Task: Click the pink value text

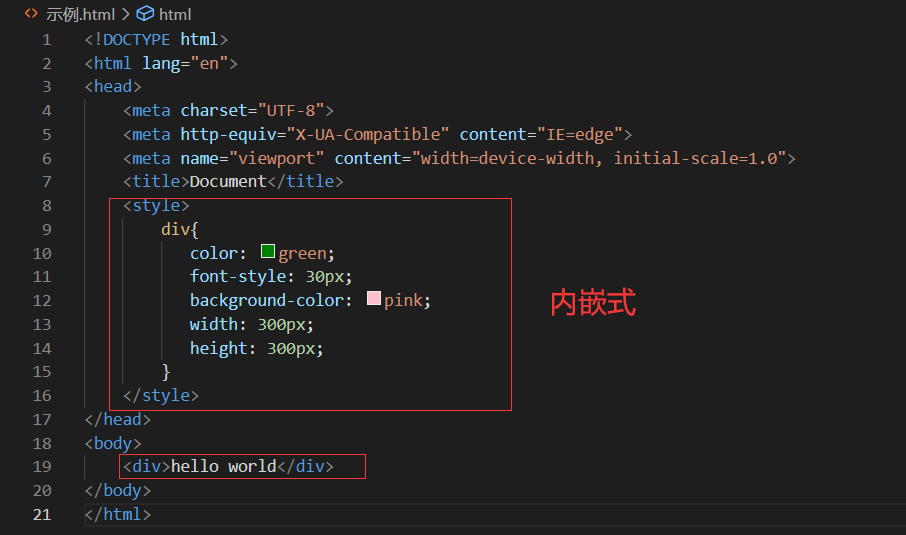Action: point(403,300)
